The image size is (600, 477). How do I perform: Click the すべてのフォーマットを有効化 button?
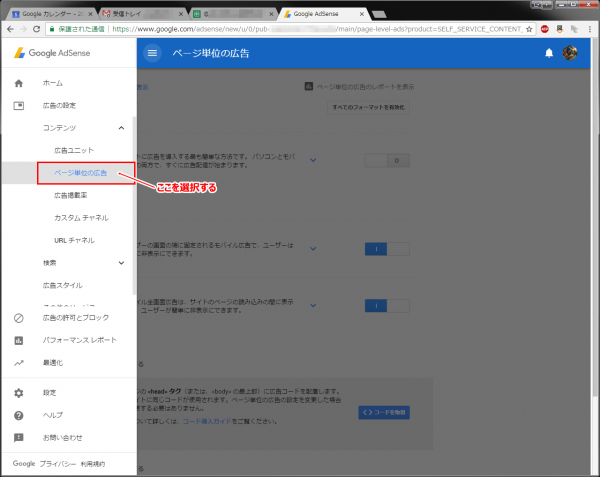(369, 107)
